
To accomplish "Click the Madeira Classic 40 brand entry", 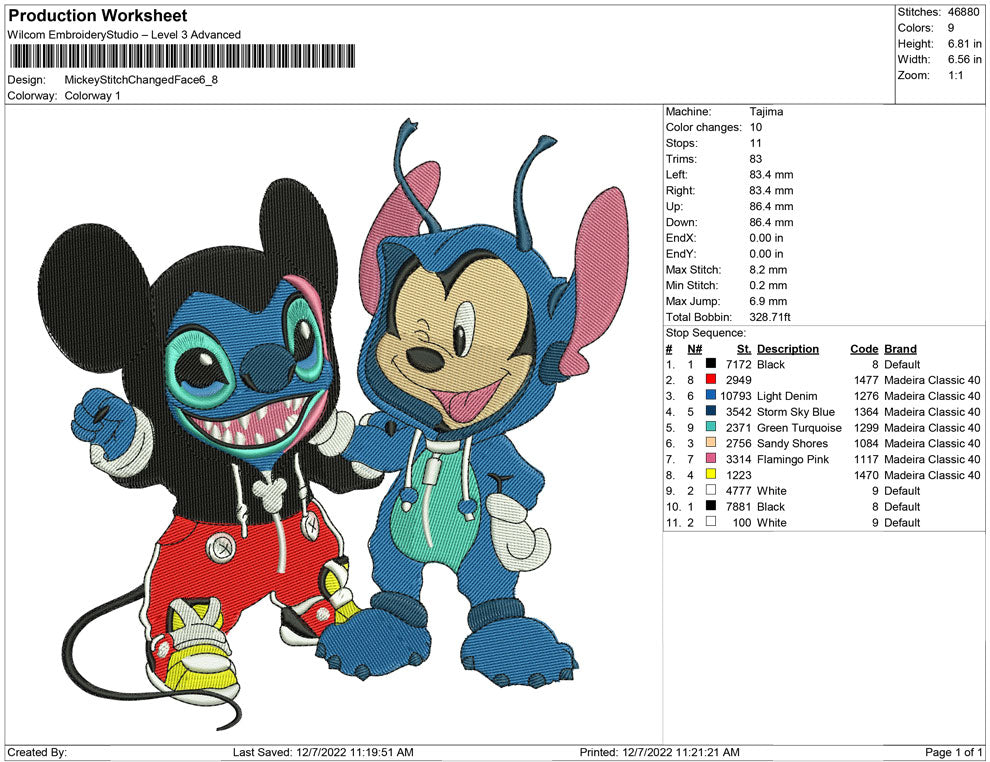I will pyautogui.click(x=932, y=380).
